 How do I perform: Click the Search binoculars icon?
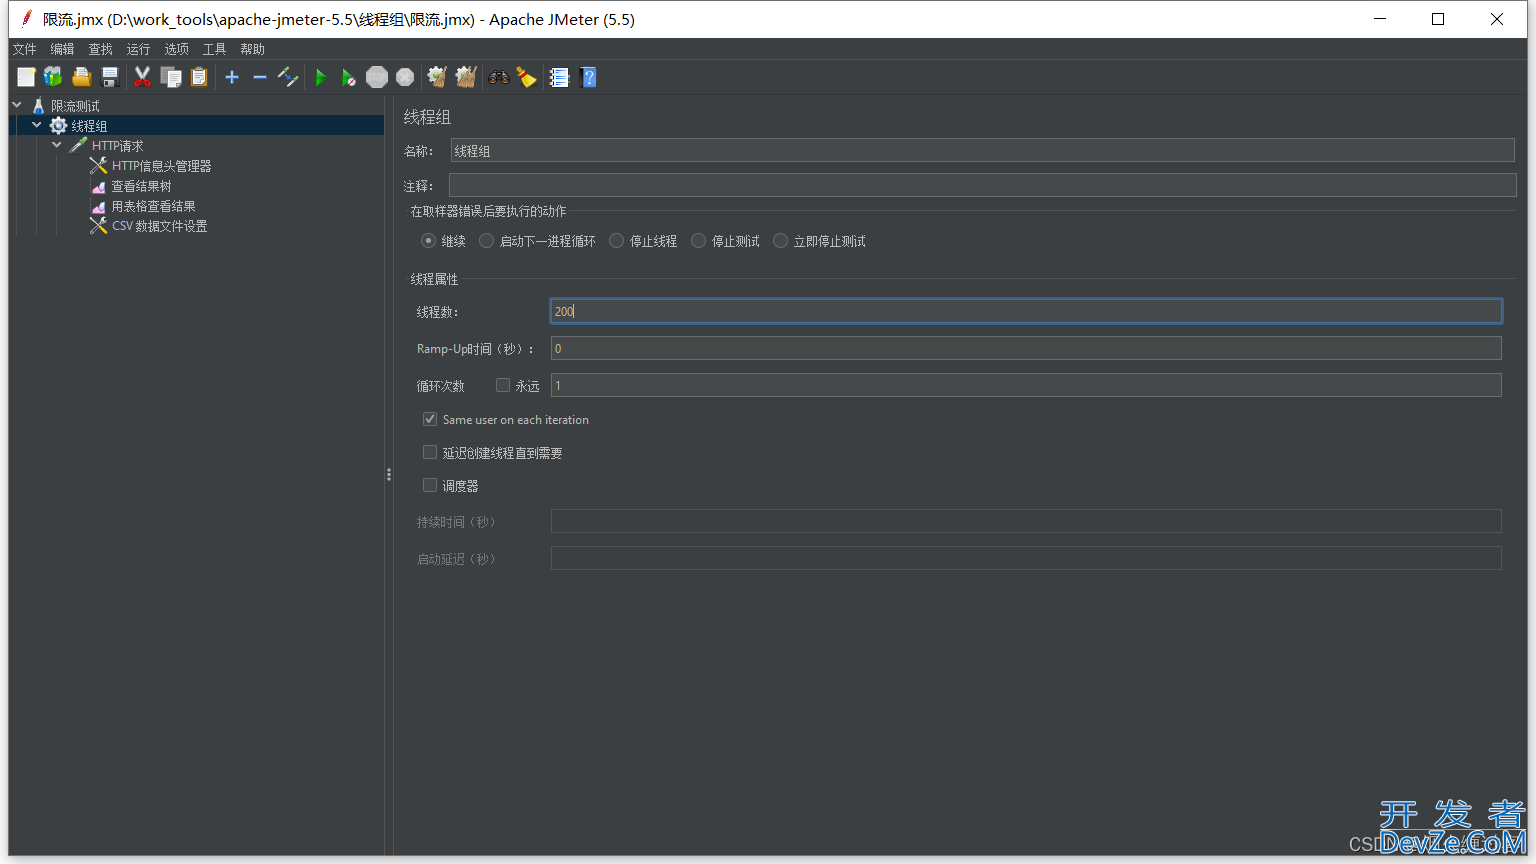pos(498,77)
